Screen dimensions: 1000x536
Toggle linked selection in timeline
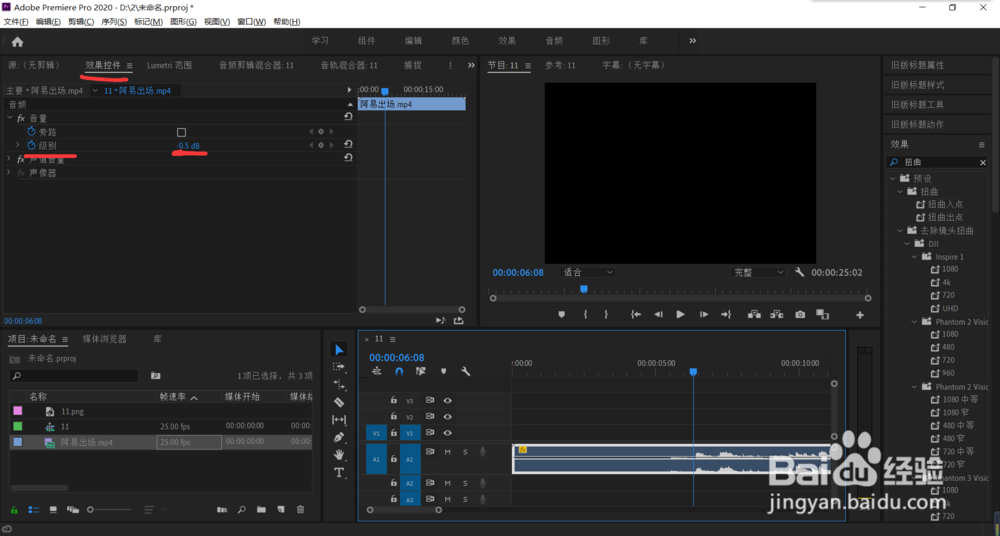[420, 371]
